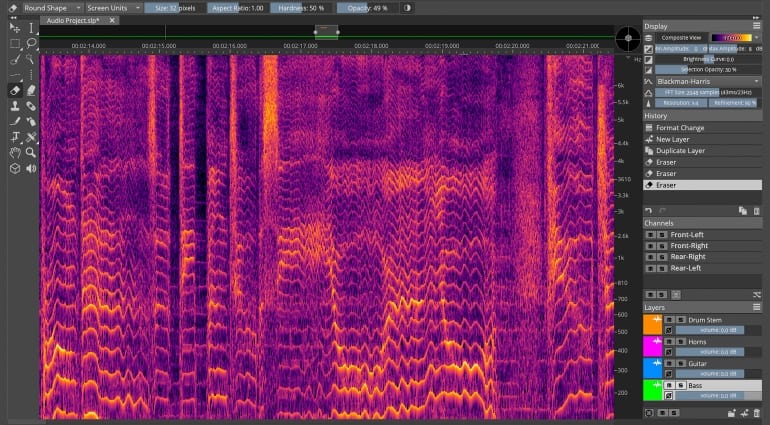
Task: Select the measurement ruler tool
Action: [31, 137]
